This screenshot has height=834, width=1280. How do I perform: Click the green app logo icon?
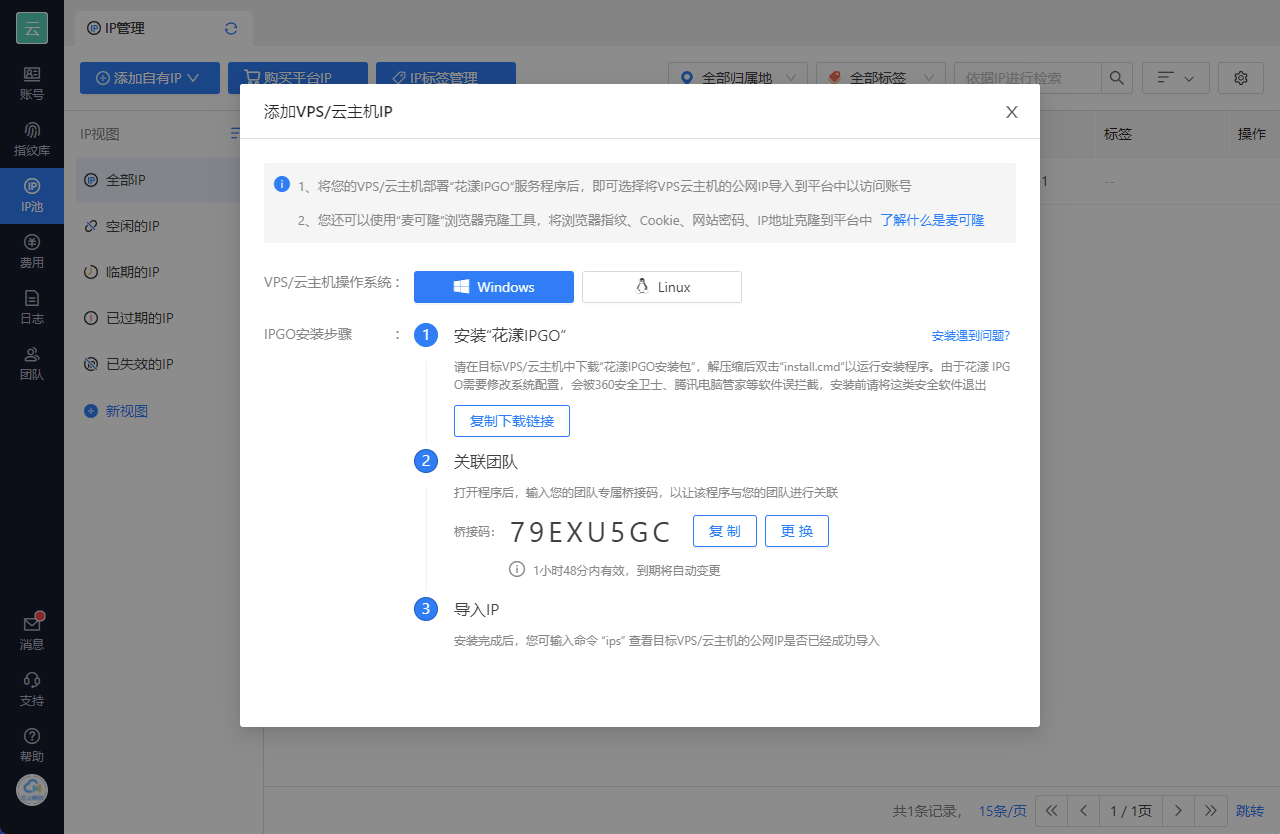click(x=32, y=28)
